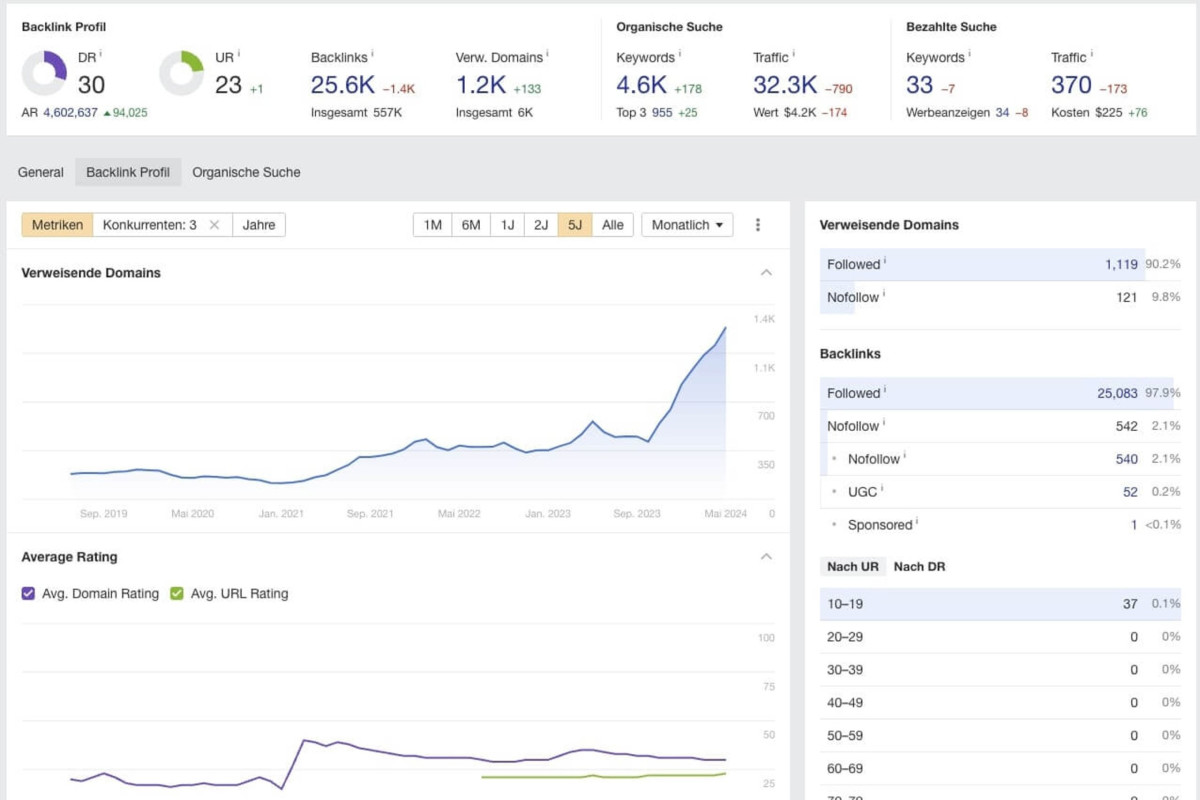Switch the distribution table to Nach DR
The height and width of the screenshot is (800, 1200).
coord(919,566)
